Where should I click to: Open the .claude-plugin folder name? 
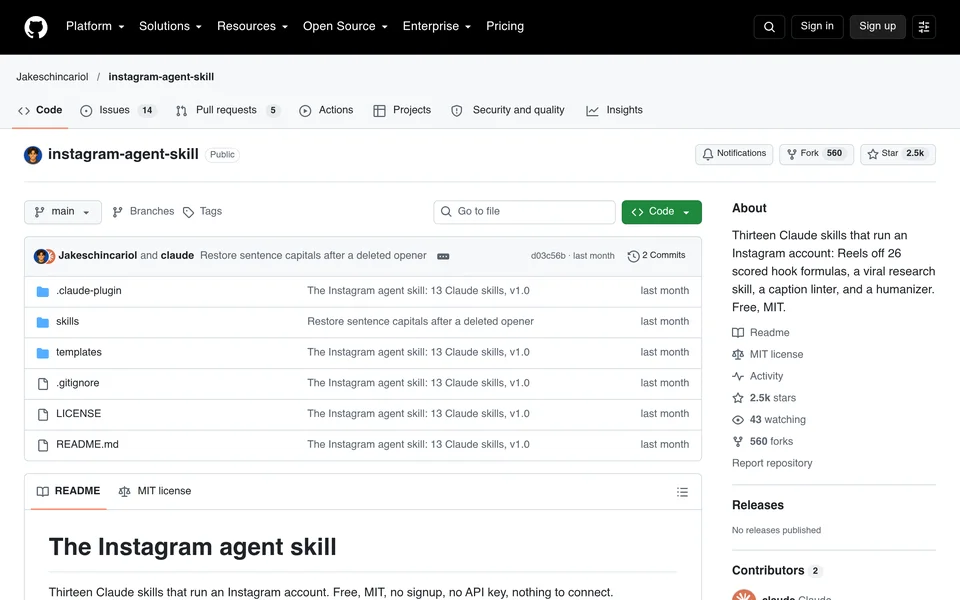pyautogui.click(x=89, y=291)
